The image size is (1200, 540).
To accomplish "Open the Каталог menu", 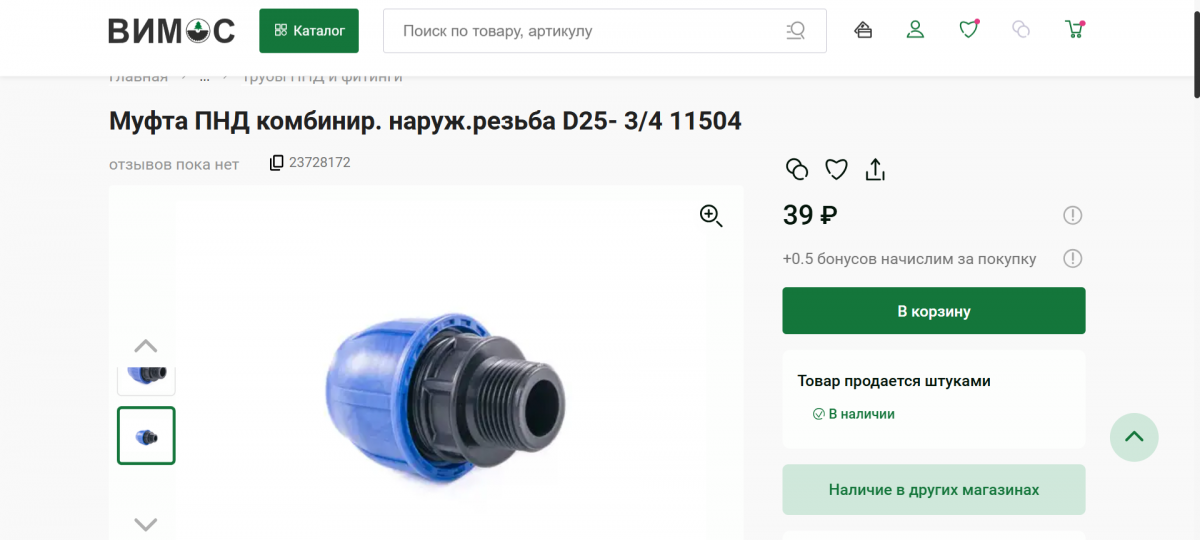I will click(x=309, y=31).
